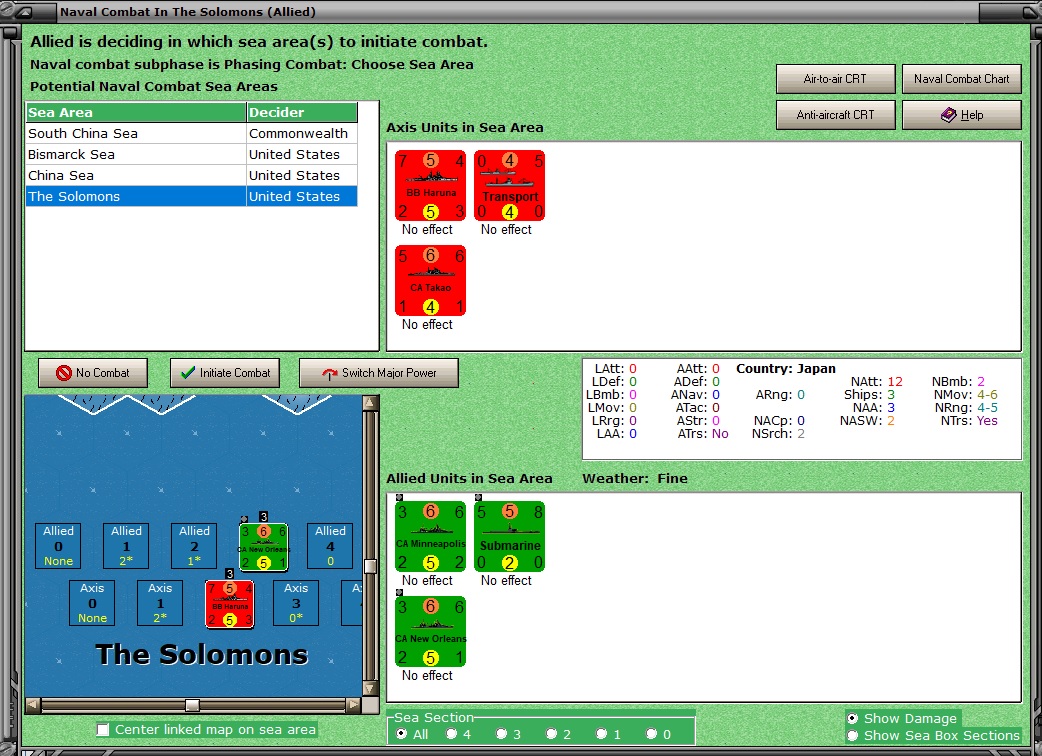The width and height of the screenshot is (1042, 756).
Task: Click the No Combat button
Action: pos(93,373)
